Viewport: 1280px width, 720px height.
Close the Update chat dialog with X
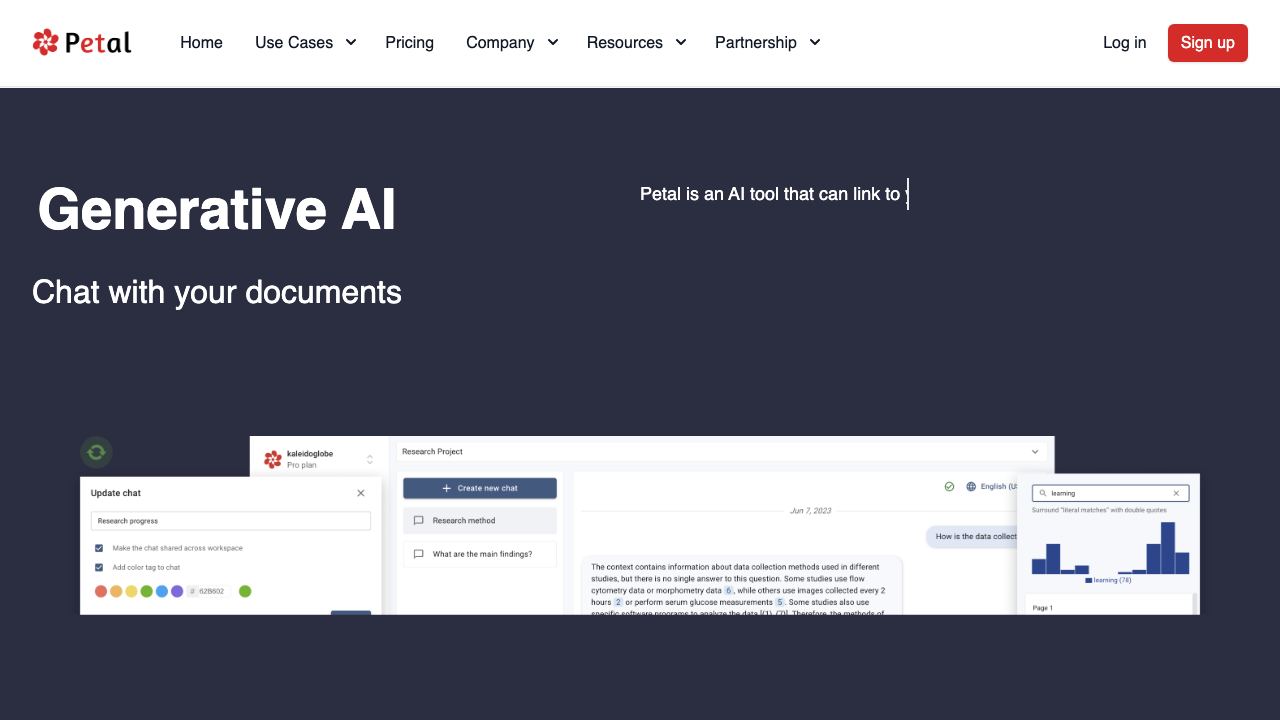point(361,493)
